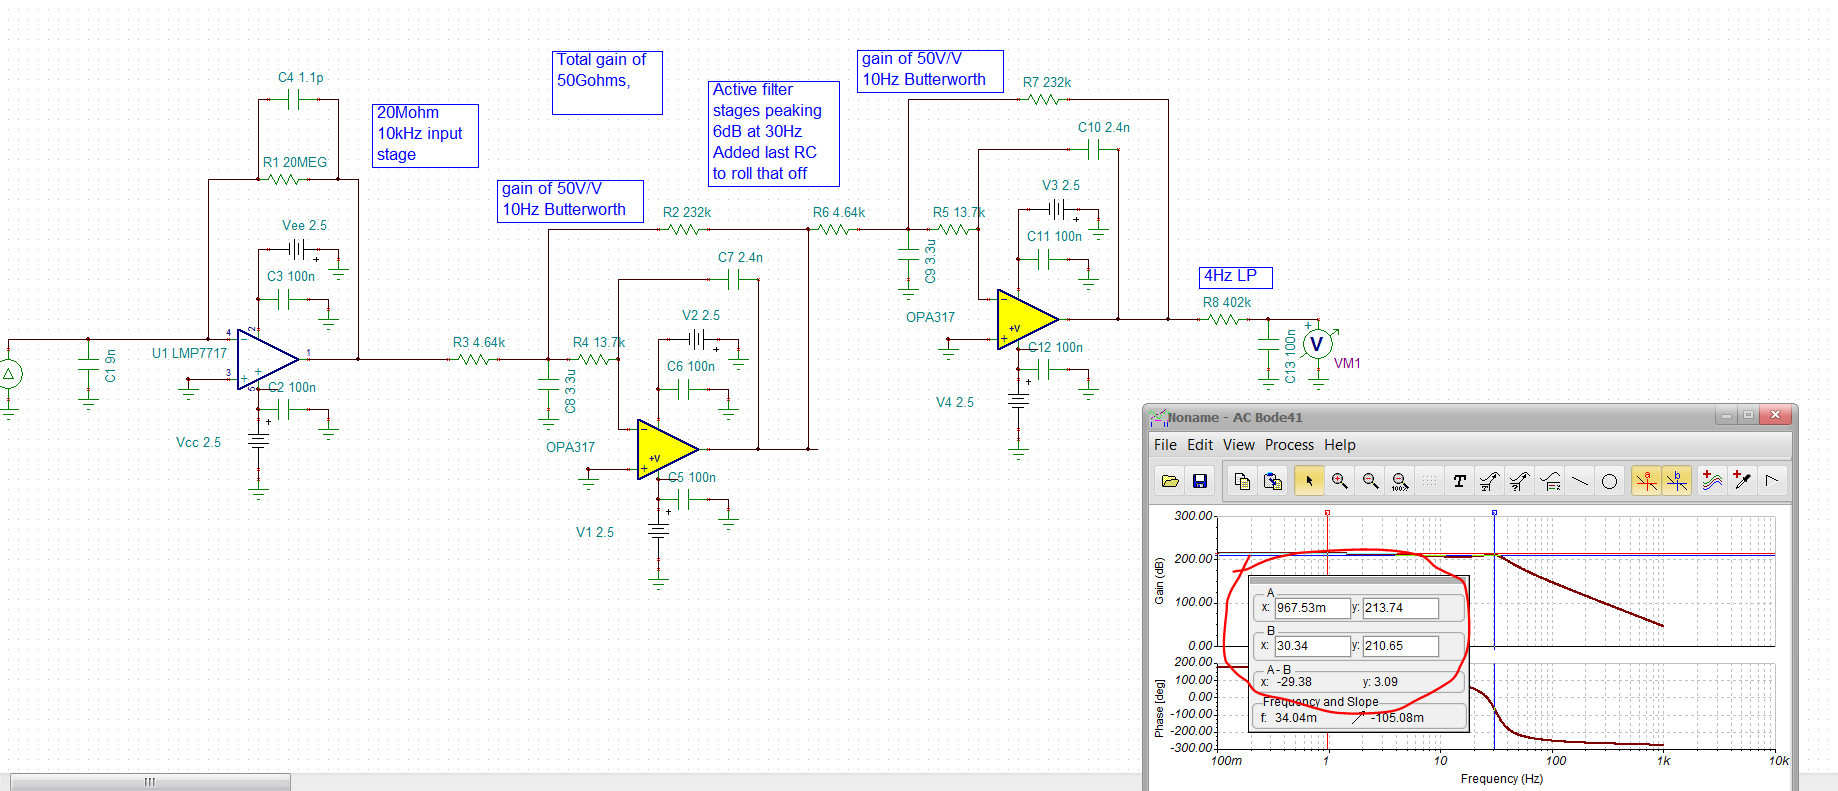Screen dimensions: 1838x791
Task: Click the 'R8 402k' resistor label
Action: point(1227,302)
